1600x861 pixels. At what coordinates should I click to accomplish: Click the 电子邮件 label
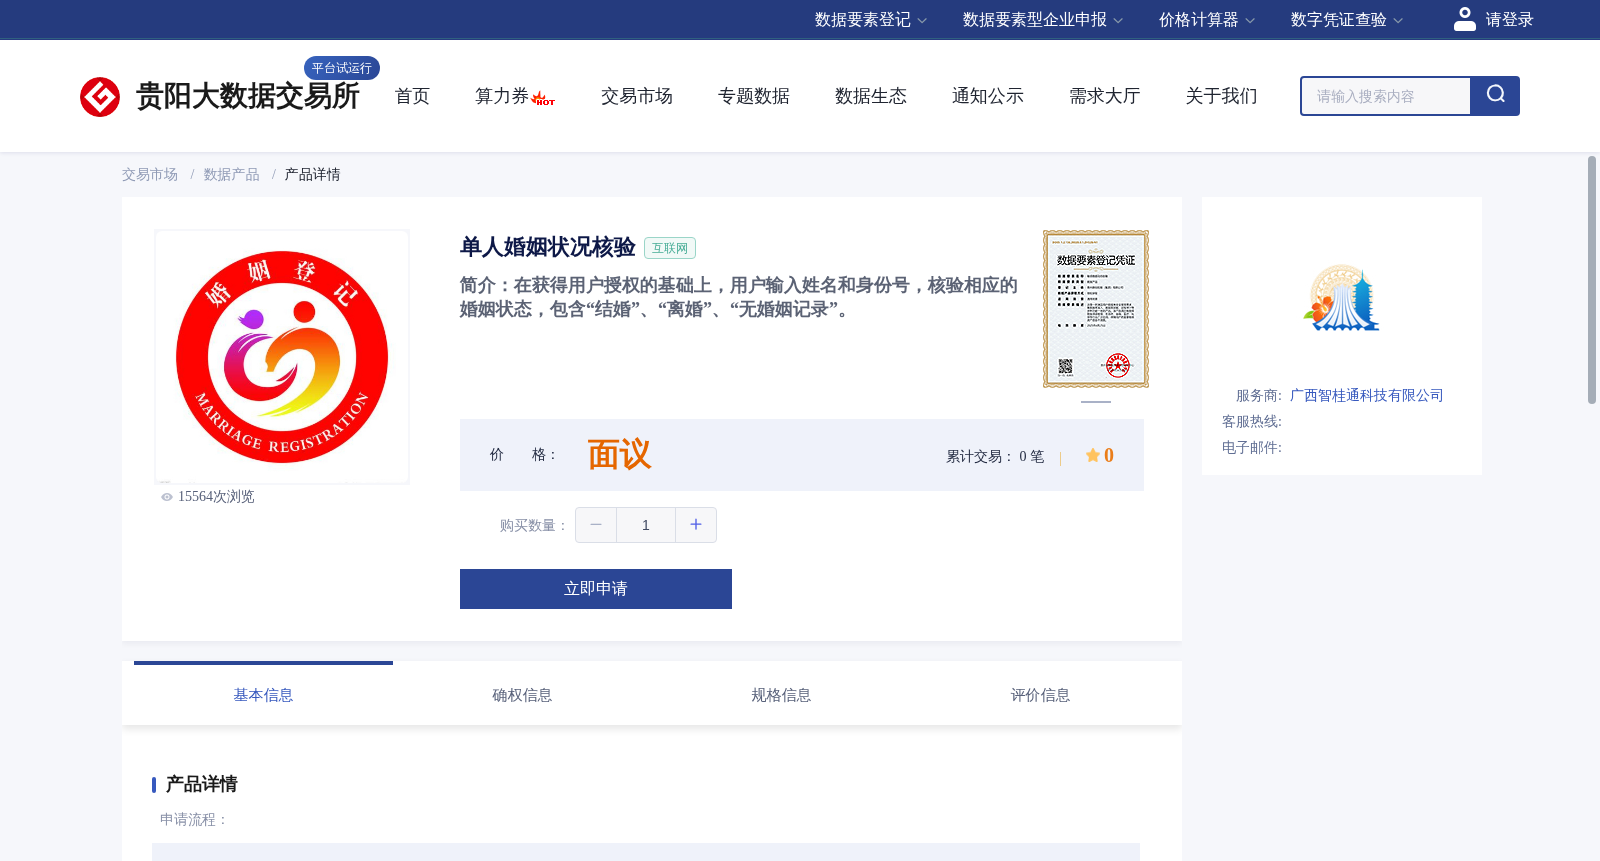click(1252, 448)
